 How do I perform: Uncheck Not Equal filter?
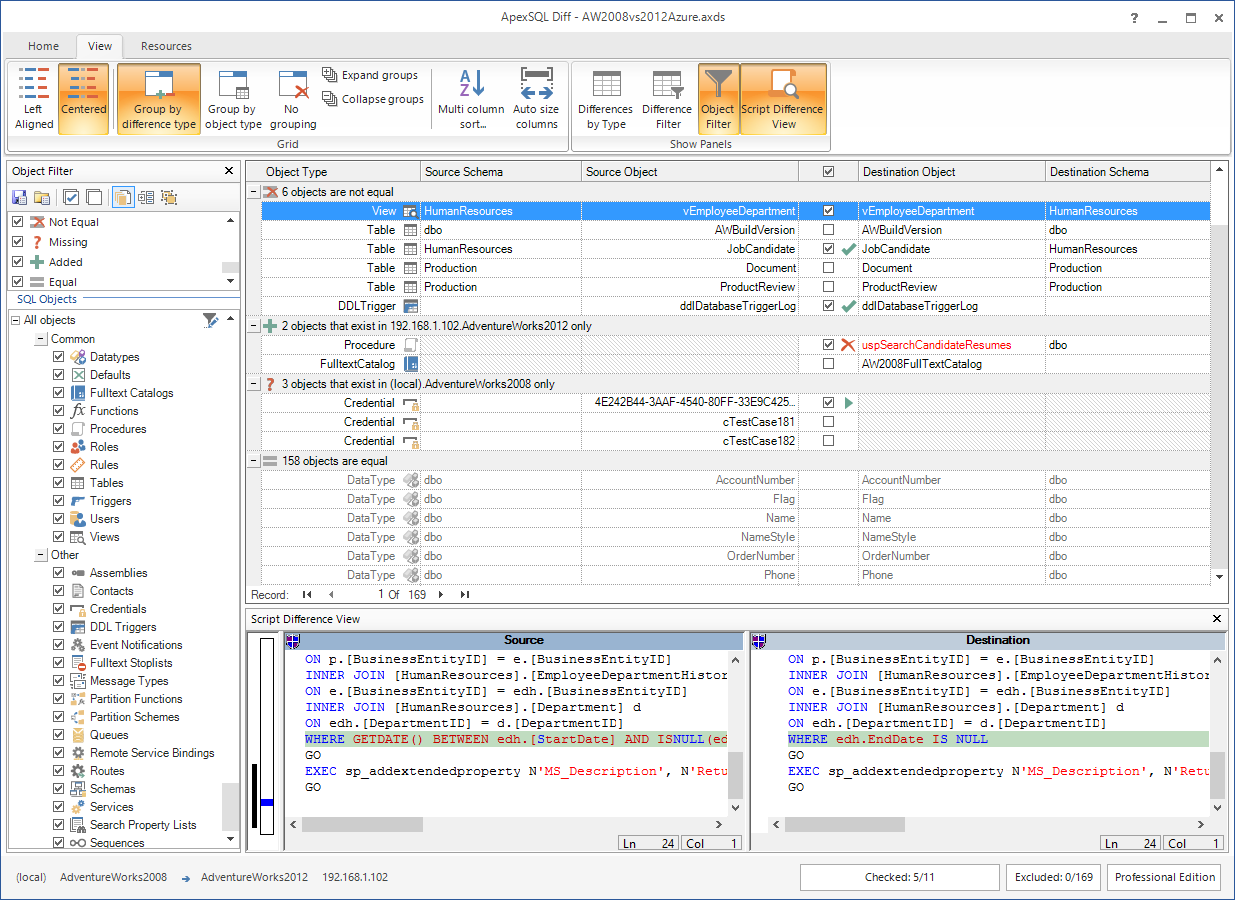(17, 222)
